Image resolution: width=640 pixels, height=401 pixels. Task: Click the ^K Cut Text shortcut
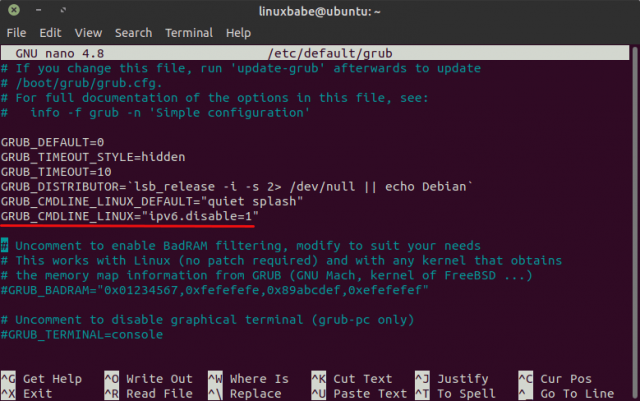[352, 379]
